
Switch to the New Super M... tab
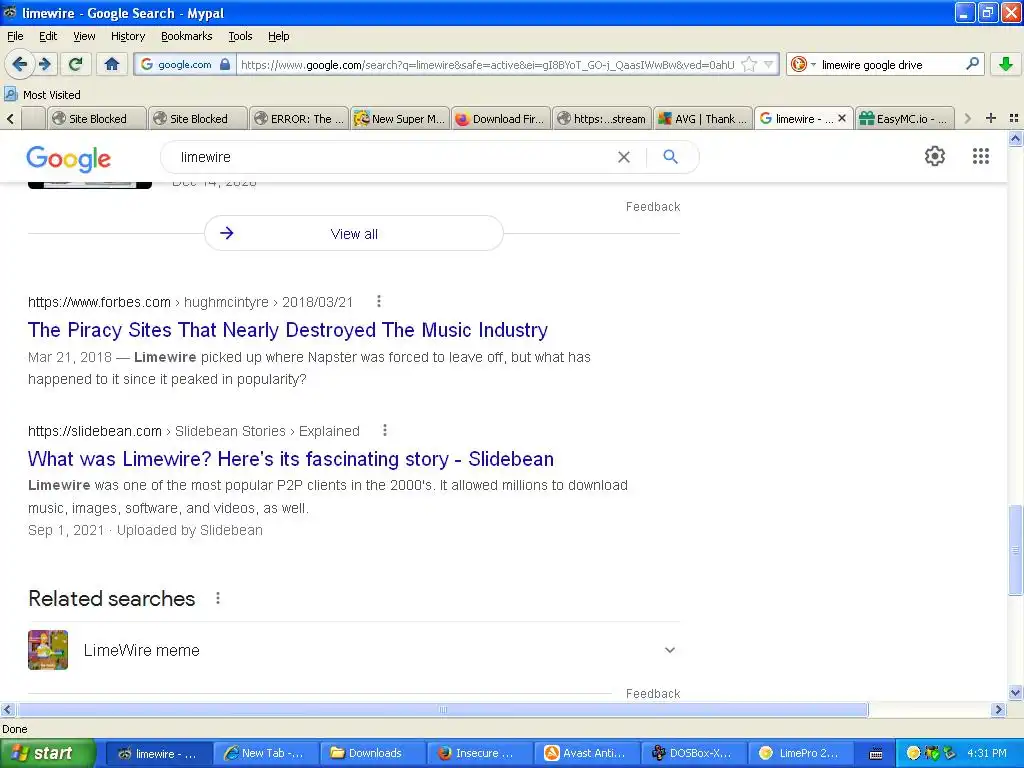tap(400, 119)
